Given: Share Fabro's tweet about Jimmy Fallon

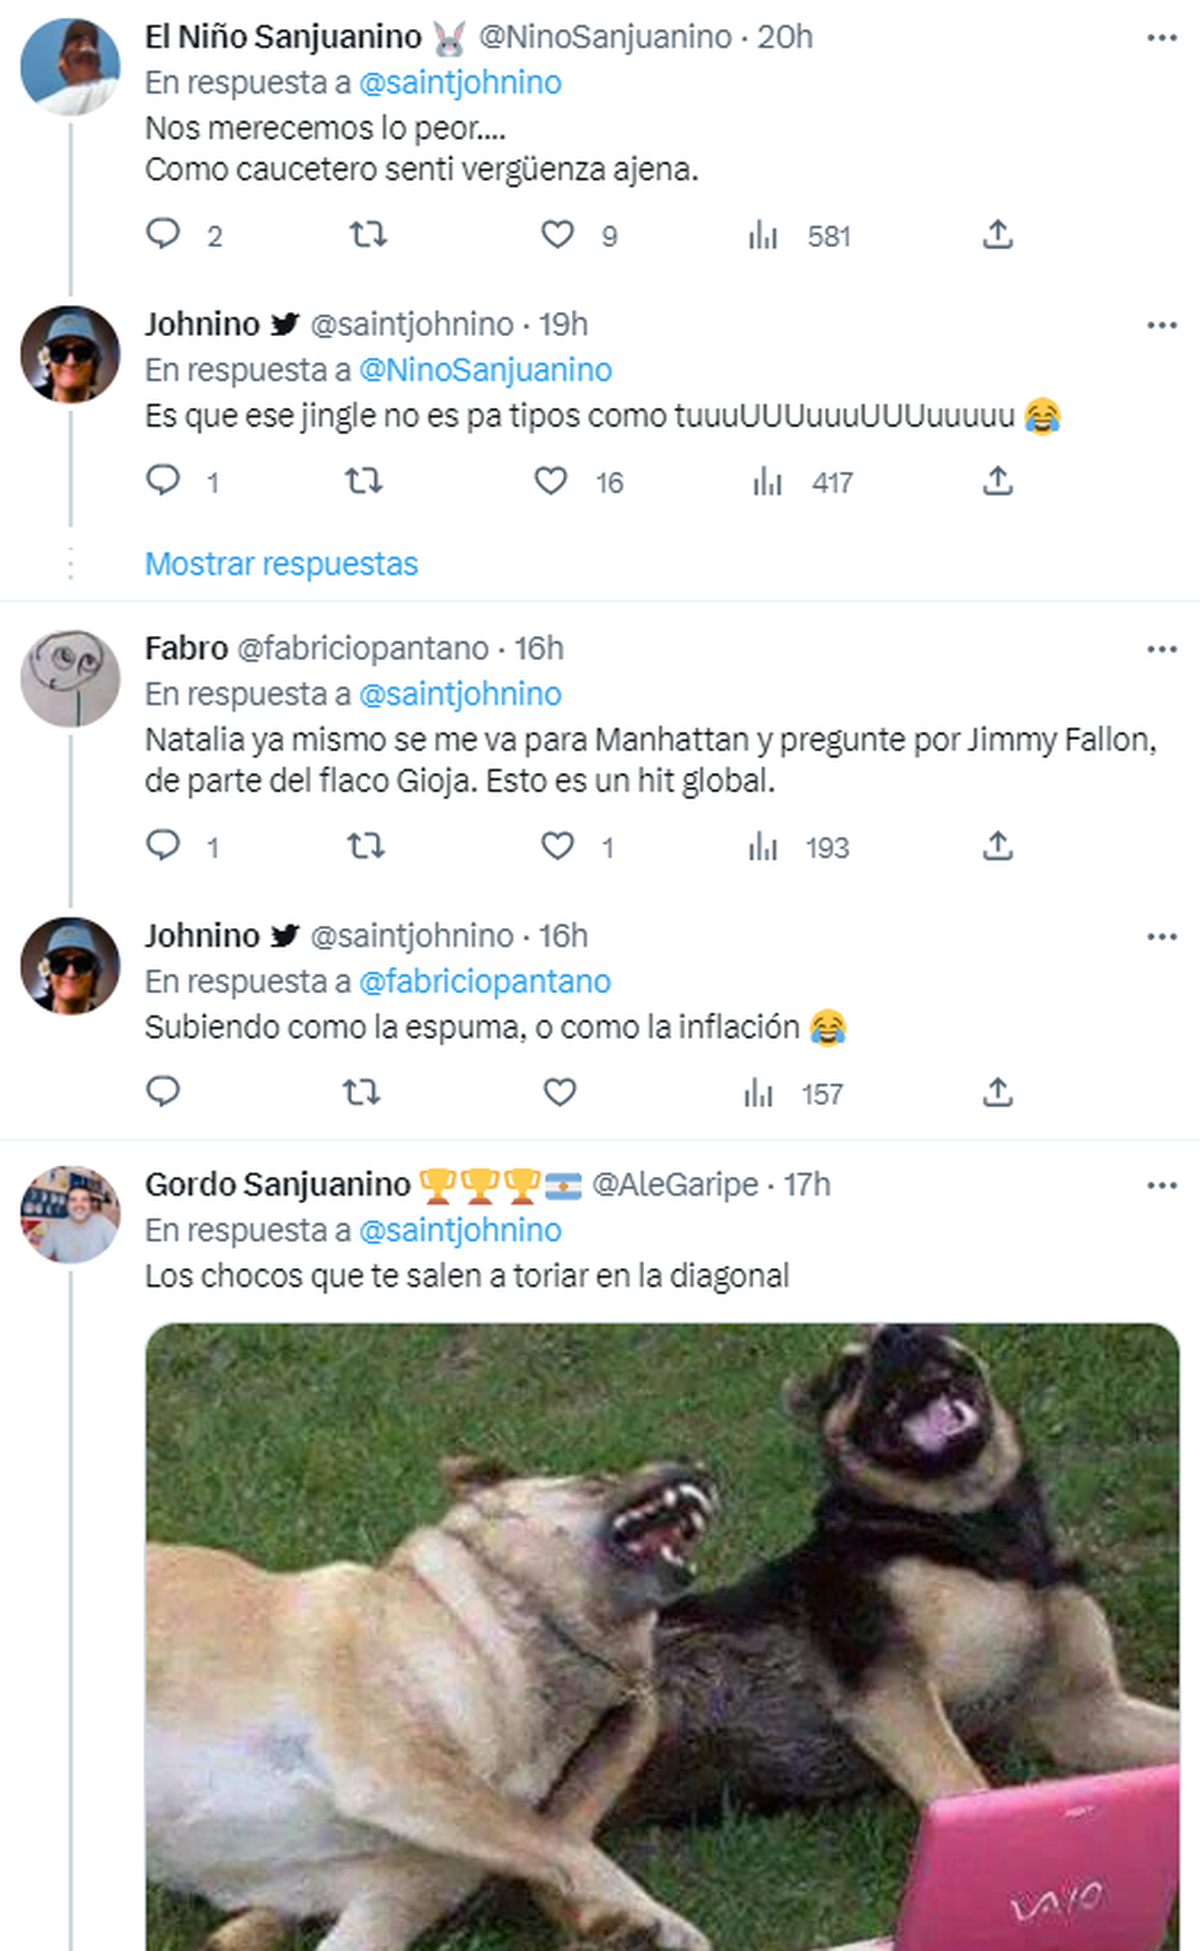Looking at the screenshot, I should click(997, 847).
